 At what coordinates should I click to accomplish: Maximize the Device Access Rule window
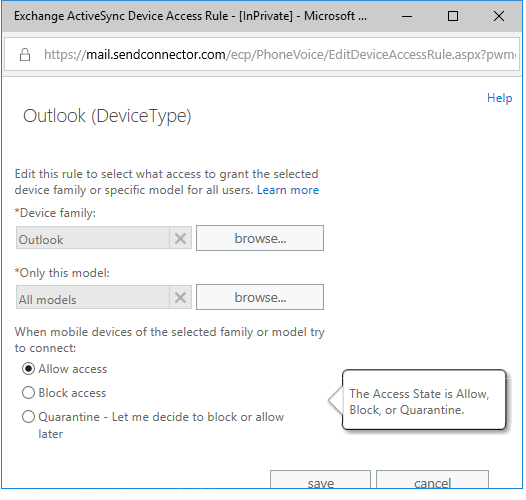pos(453,16)
